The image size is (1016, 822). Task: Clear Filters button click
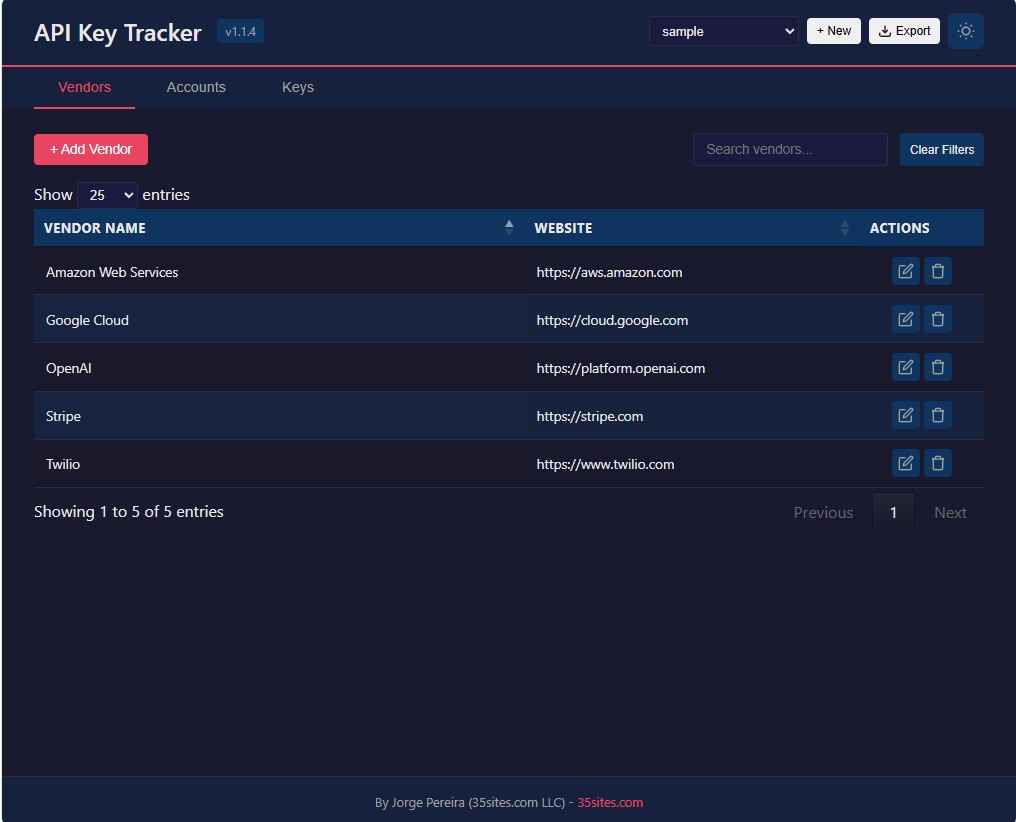click(941, 150)
